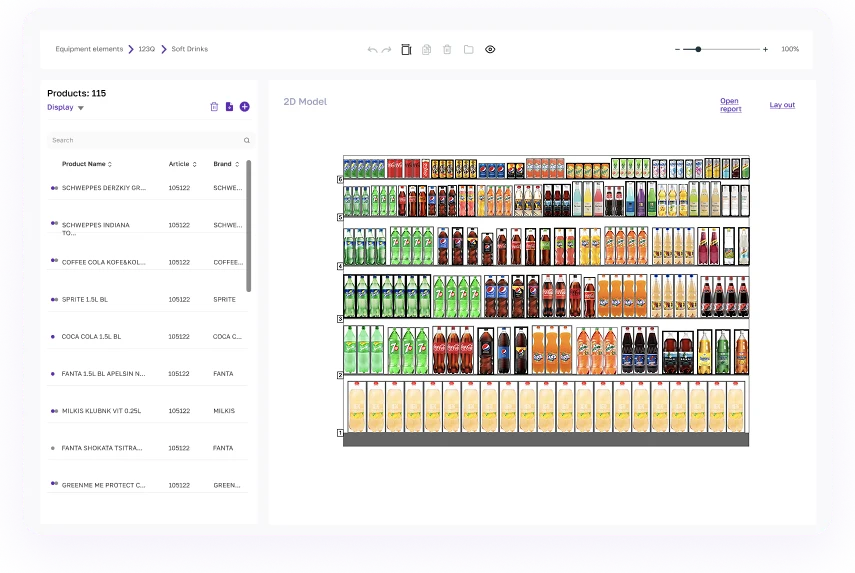The image size is (855, 573).
Task: Toggle the eye visibility icon
Action: pyautogui.click(x=490, y=50)
